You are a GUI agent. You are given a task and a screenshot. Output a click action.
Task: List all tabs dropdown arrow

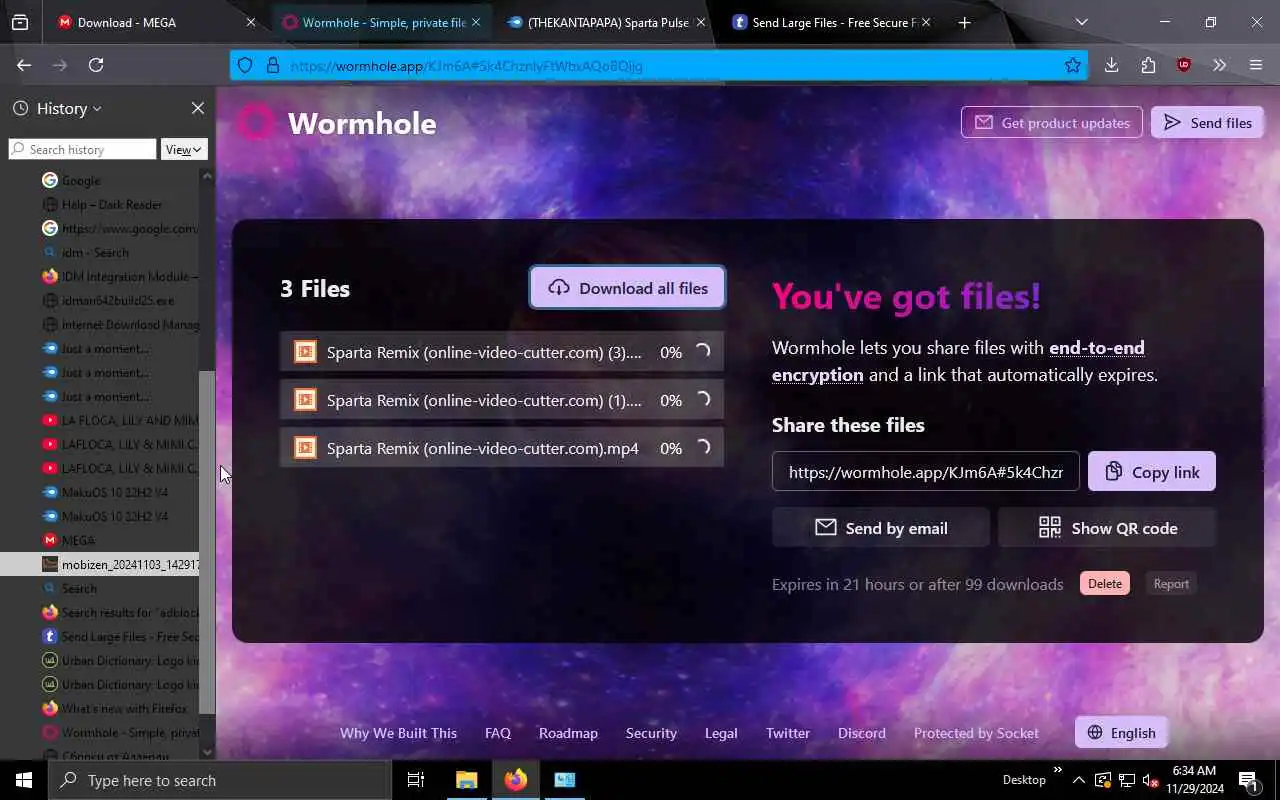[1081, 22]
